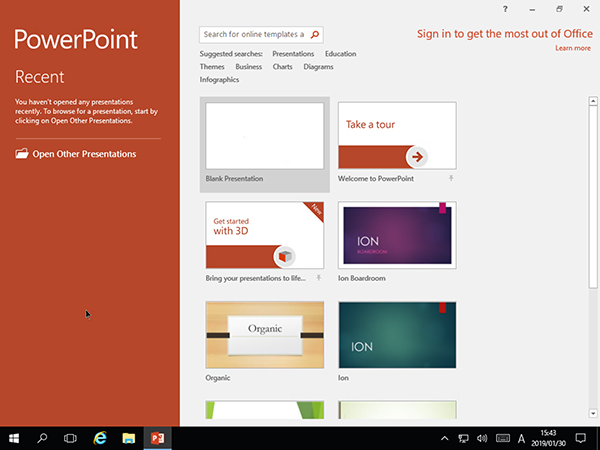Image resolution: width=600 pixels, height=450 pixels.
Task: Click the folder icon for Open Other Presentations
Action: tap(22, 154)
